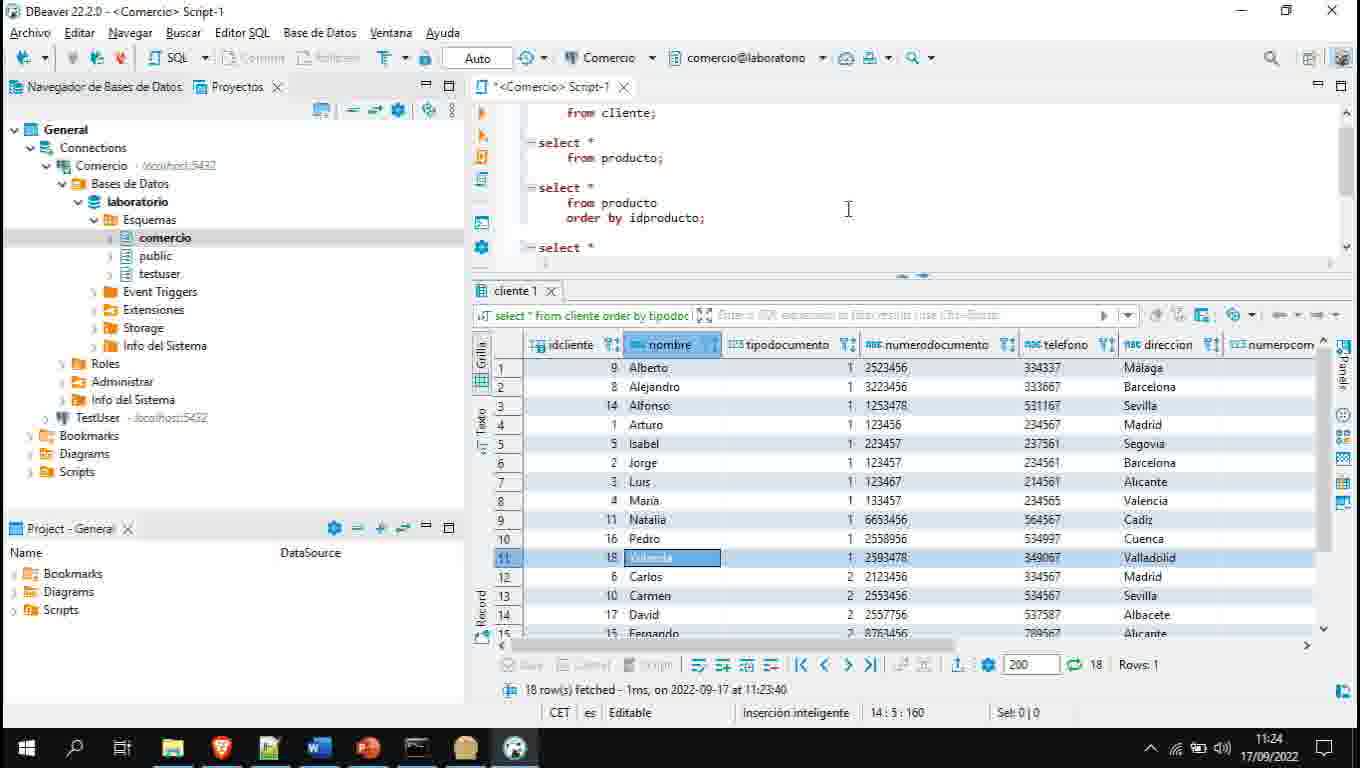Viewport: 1360px width, 768px height.
Task: Open the Editor SQL menu
Action: point(242,33)
